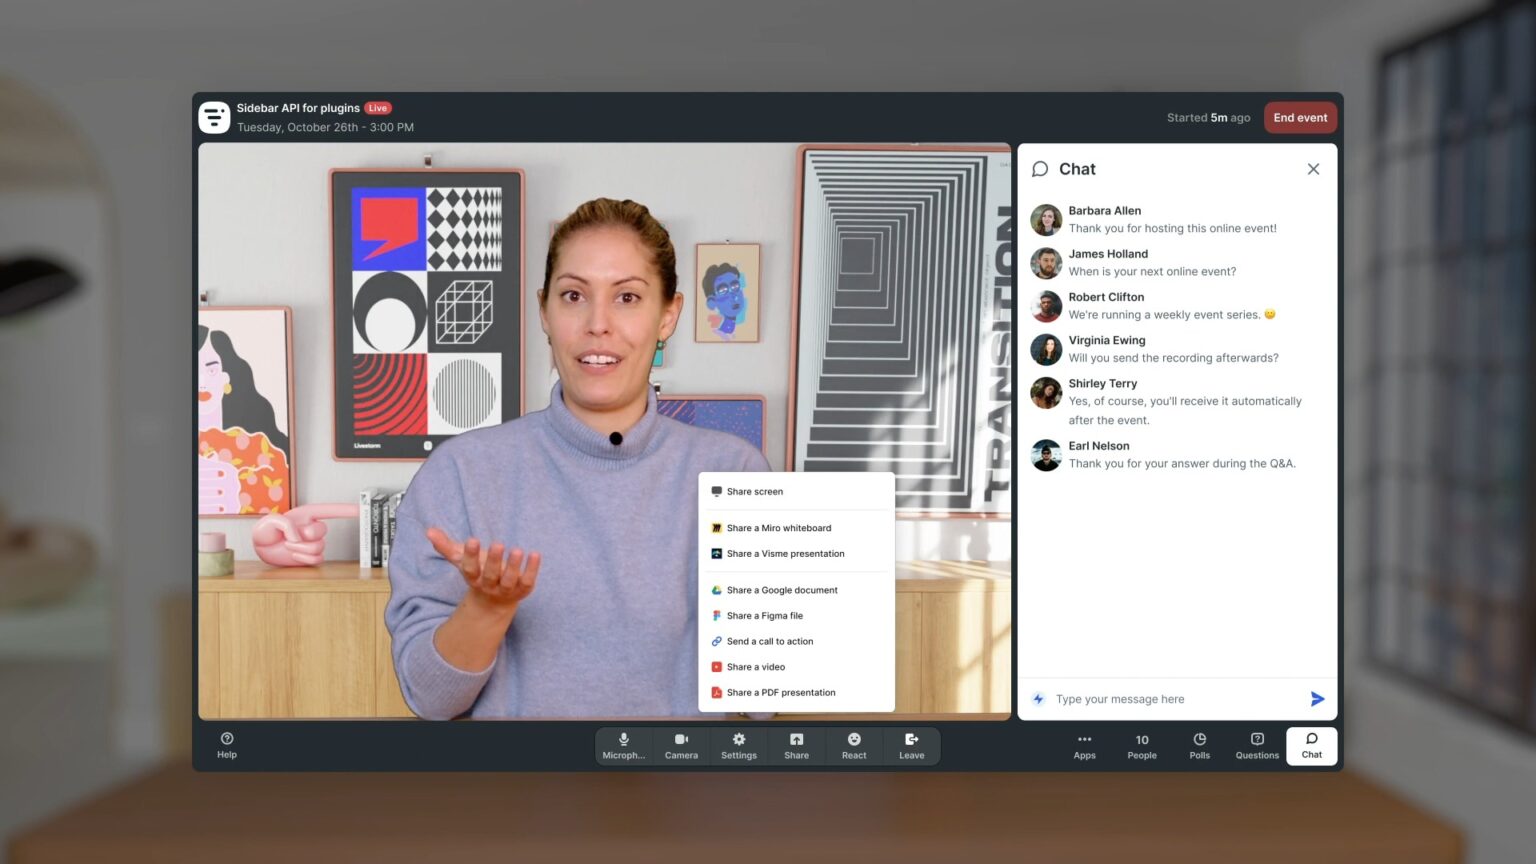The height and width of the screenshot is (864, 1536).
Task: Mute the microphone
Action: [x=623, y=746]
